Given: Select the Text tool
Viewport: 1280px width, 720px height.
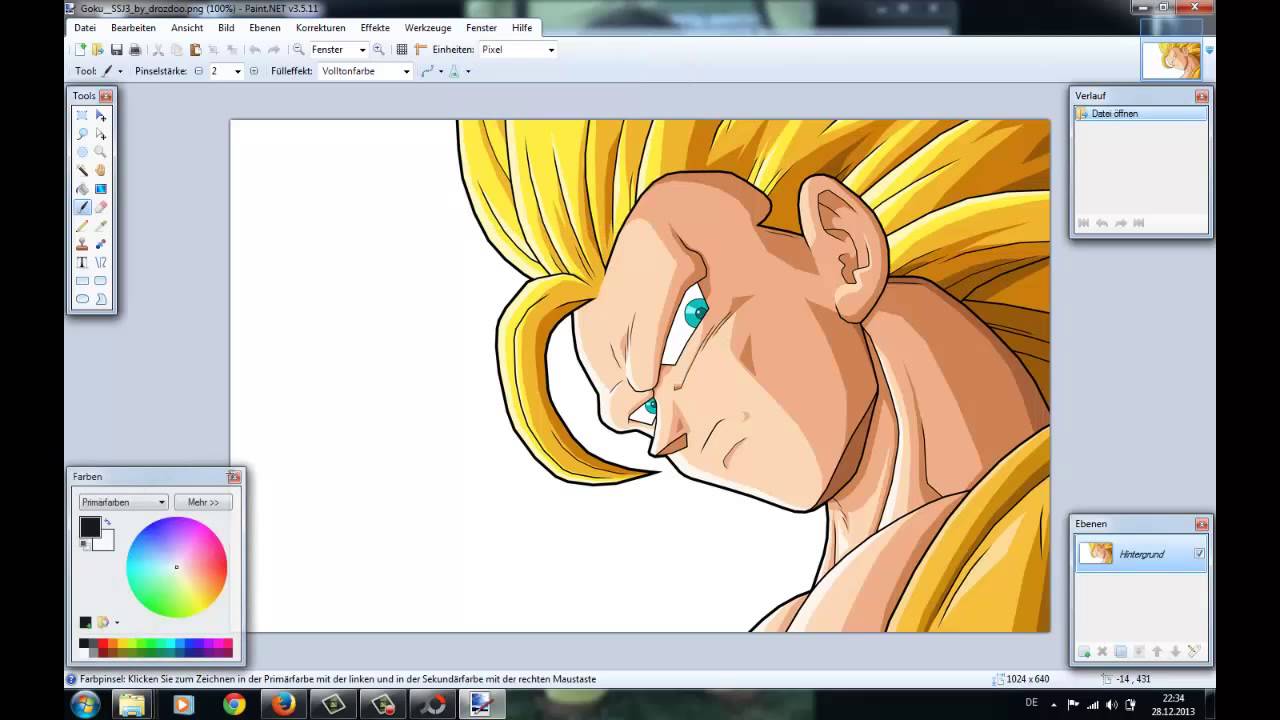Looking at the screenshot, I should point(82,263).
